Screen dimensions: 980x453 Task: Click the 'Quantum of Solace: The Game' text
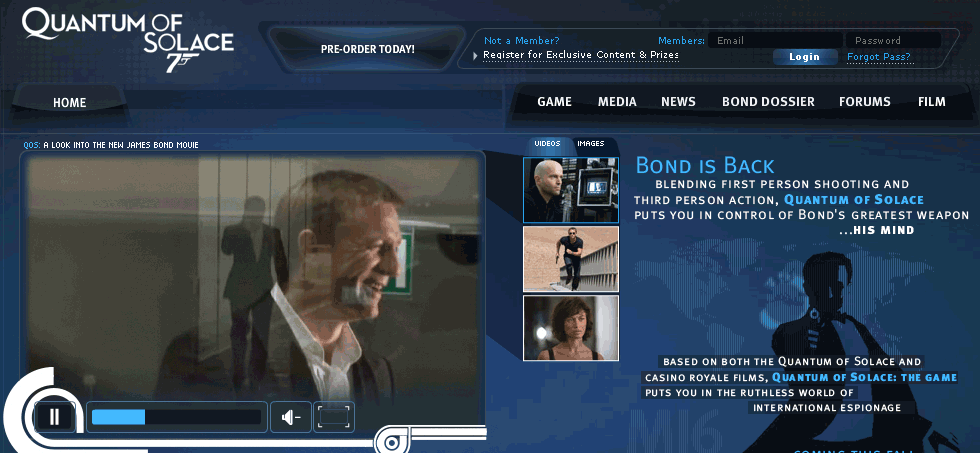(864, 377)
